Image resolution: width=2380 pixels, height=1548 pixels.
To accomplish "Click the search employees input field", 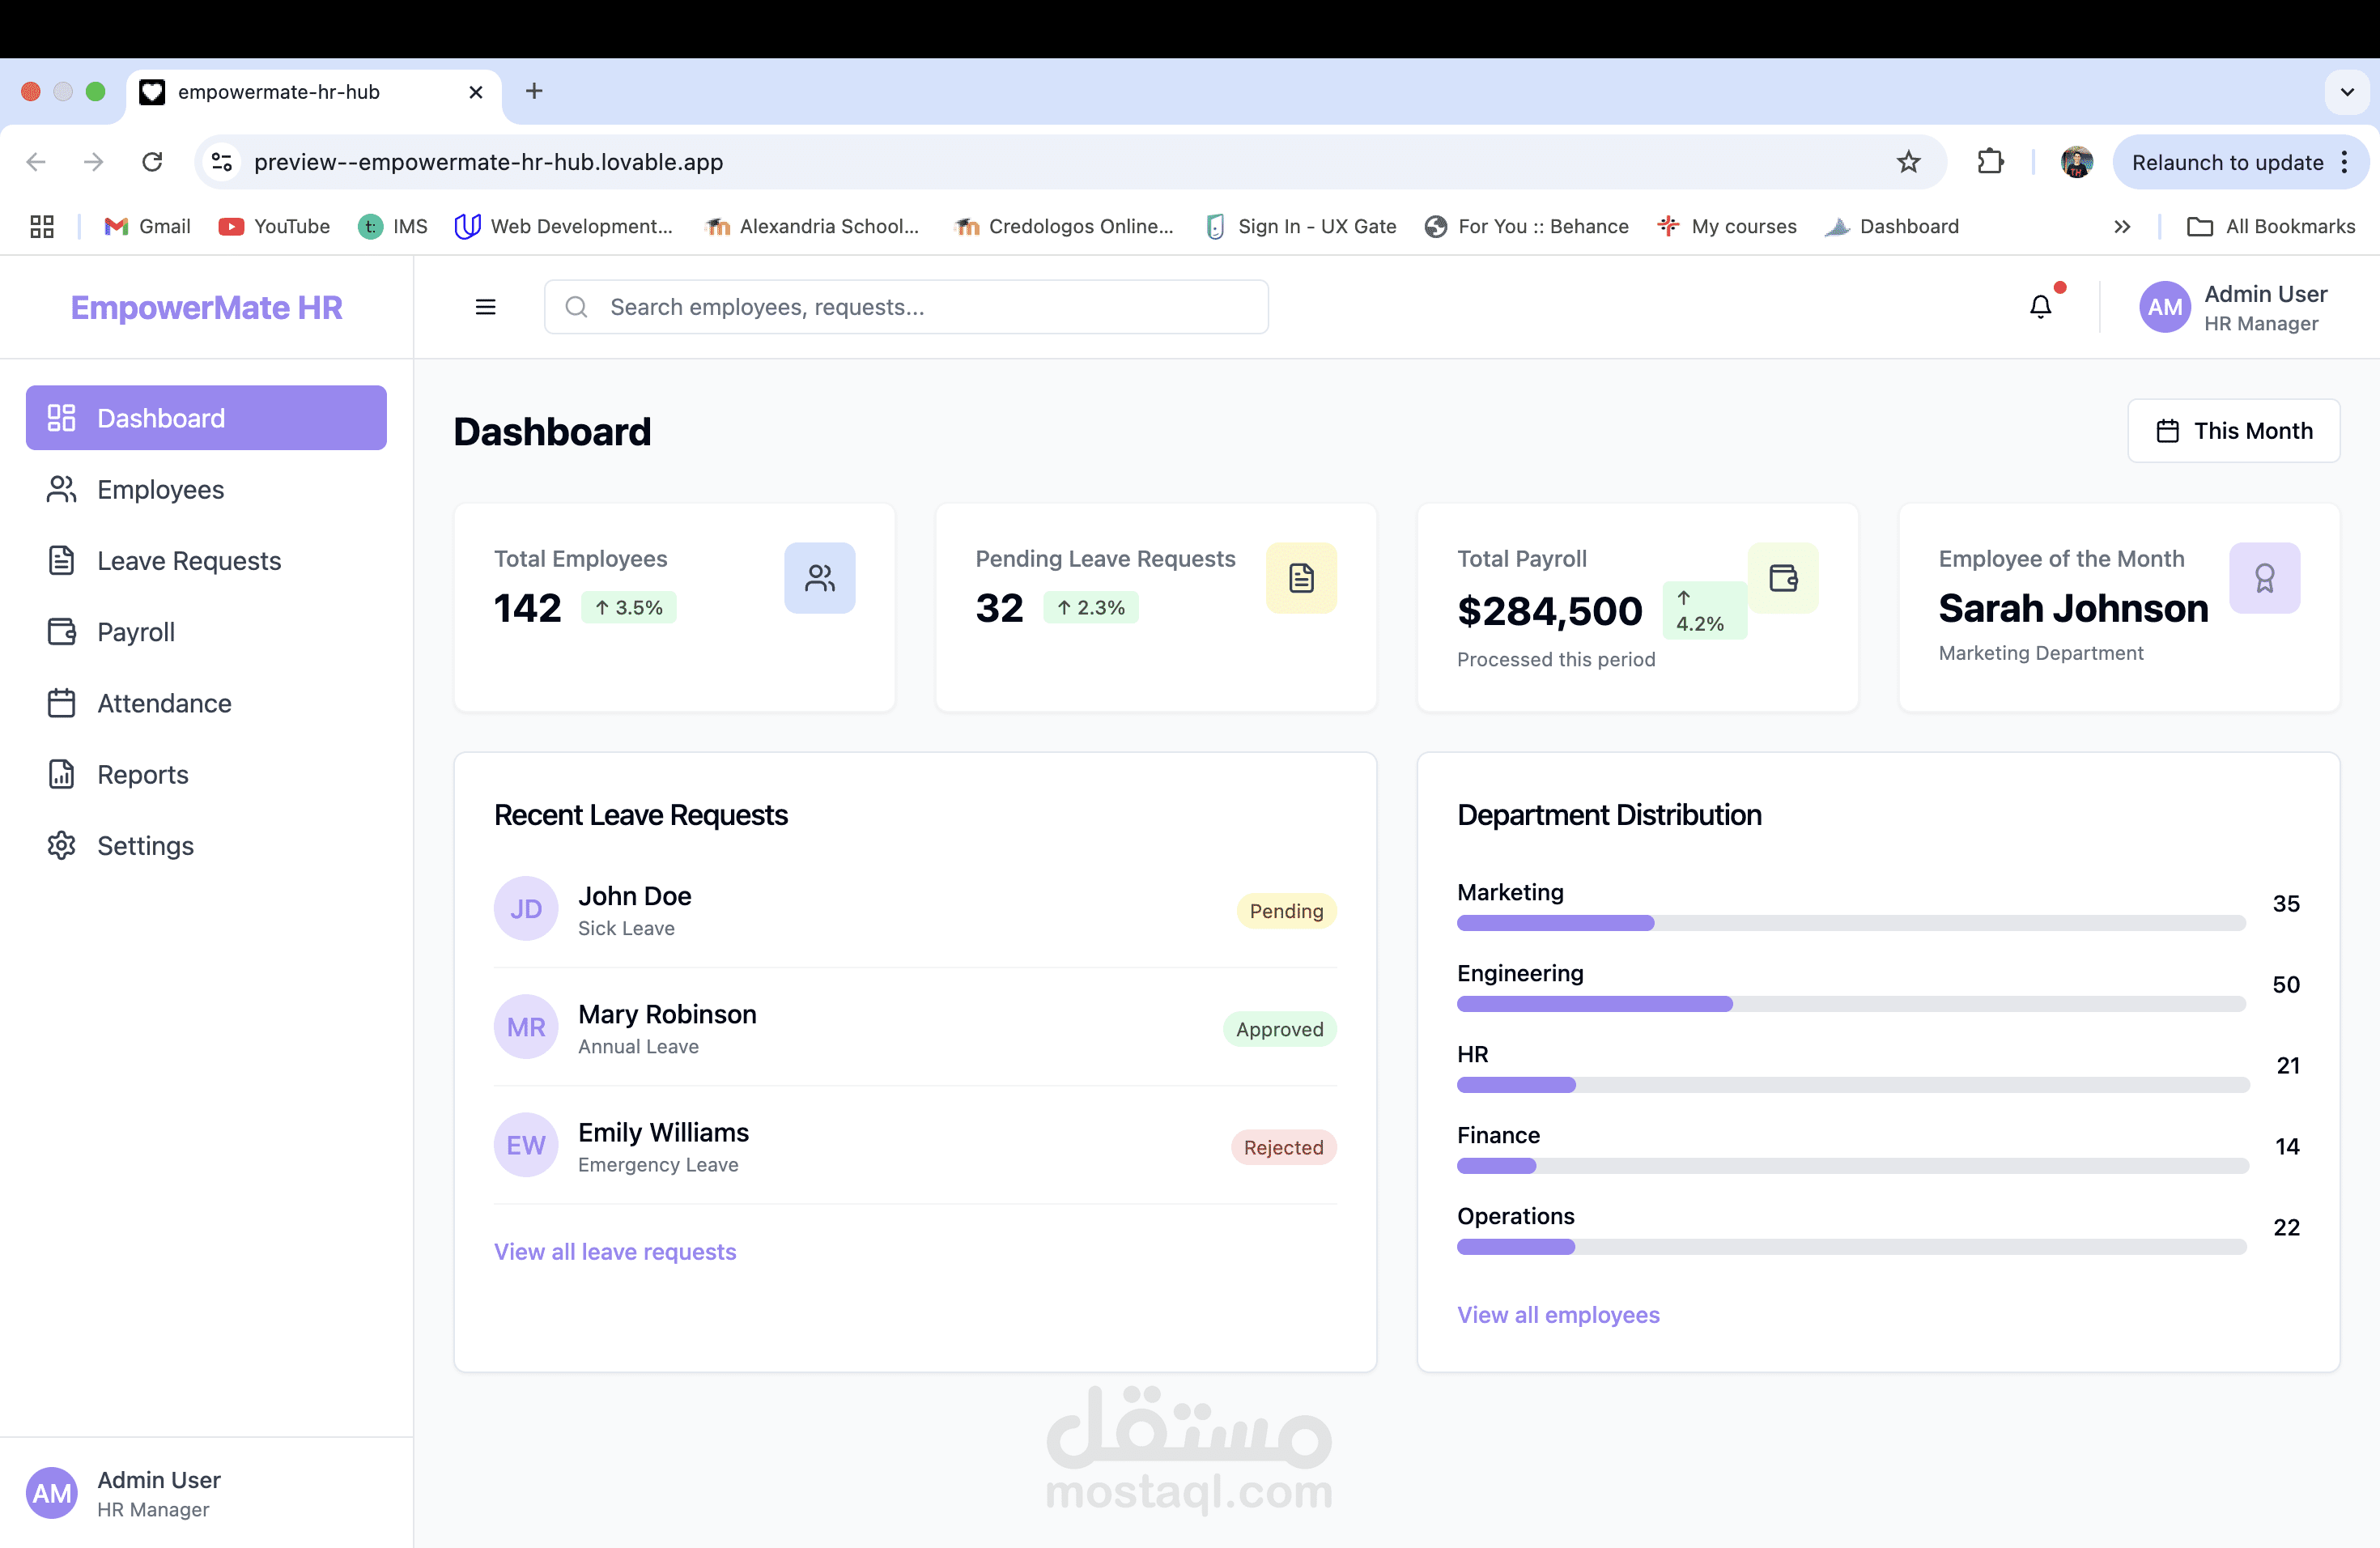I will tap(906, 307).
